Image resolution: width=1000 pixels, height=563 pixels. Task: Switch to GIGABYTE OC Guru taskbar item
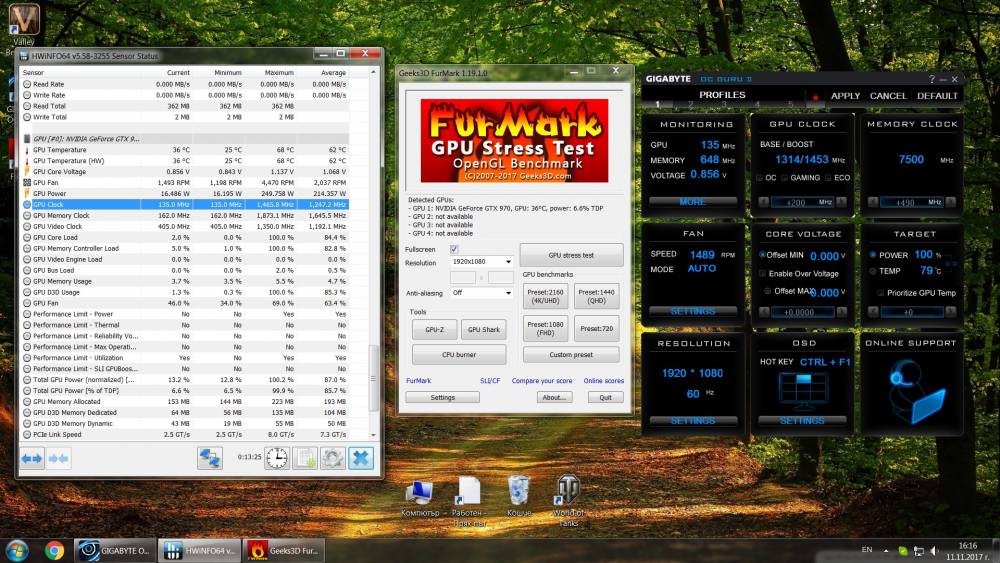(x=115, y=550)
